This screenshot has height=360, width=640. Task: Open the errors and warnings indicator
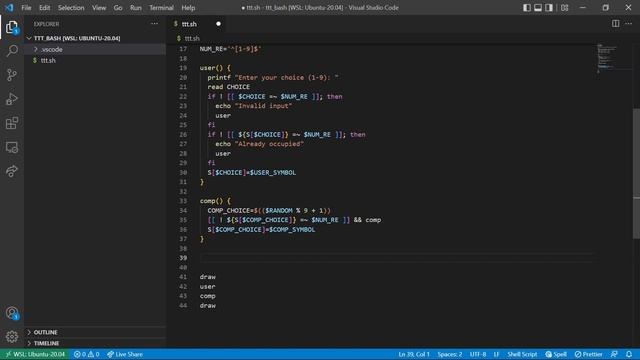(x=86, y=354)
